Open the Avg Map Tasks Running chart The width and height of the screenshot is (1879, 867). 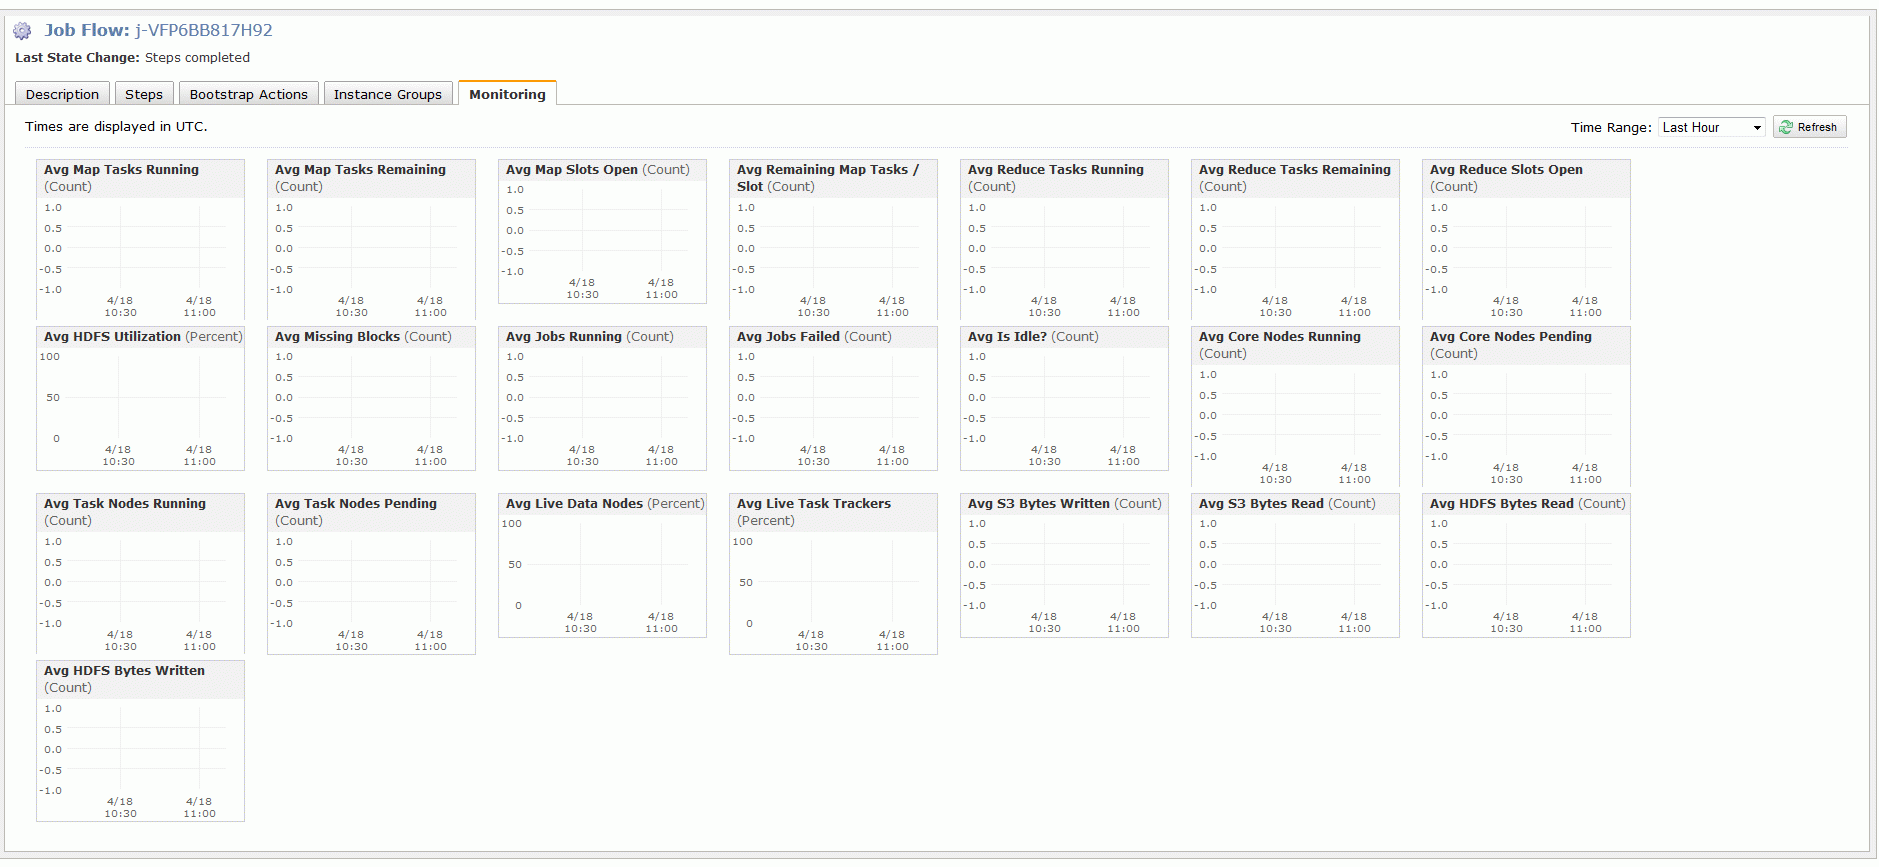point(140,239)
